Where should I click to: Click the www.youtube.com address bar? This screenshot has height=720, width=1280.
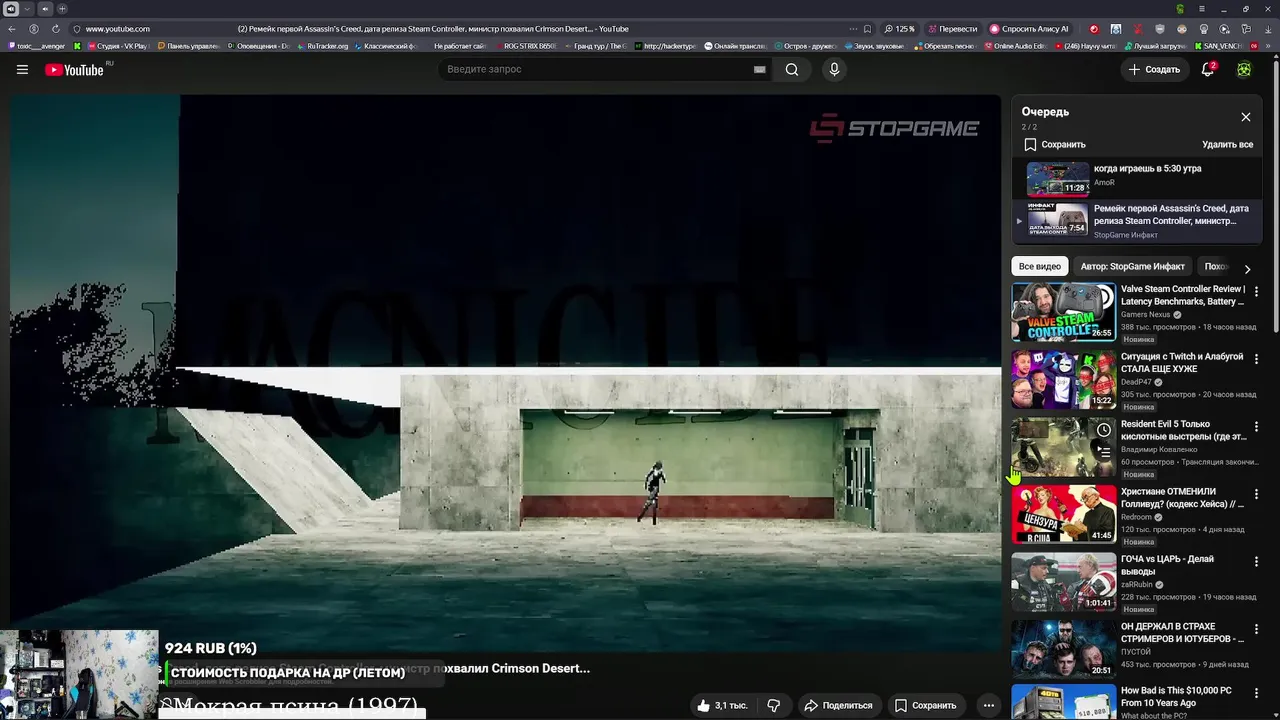117,29
